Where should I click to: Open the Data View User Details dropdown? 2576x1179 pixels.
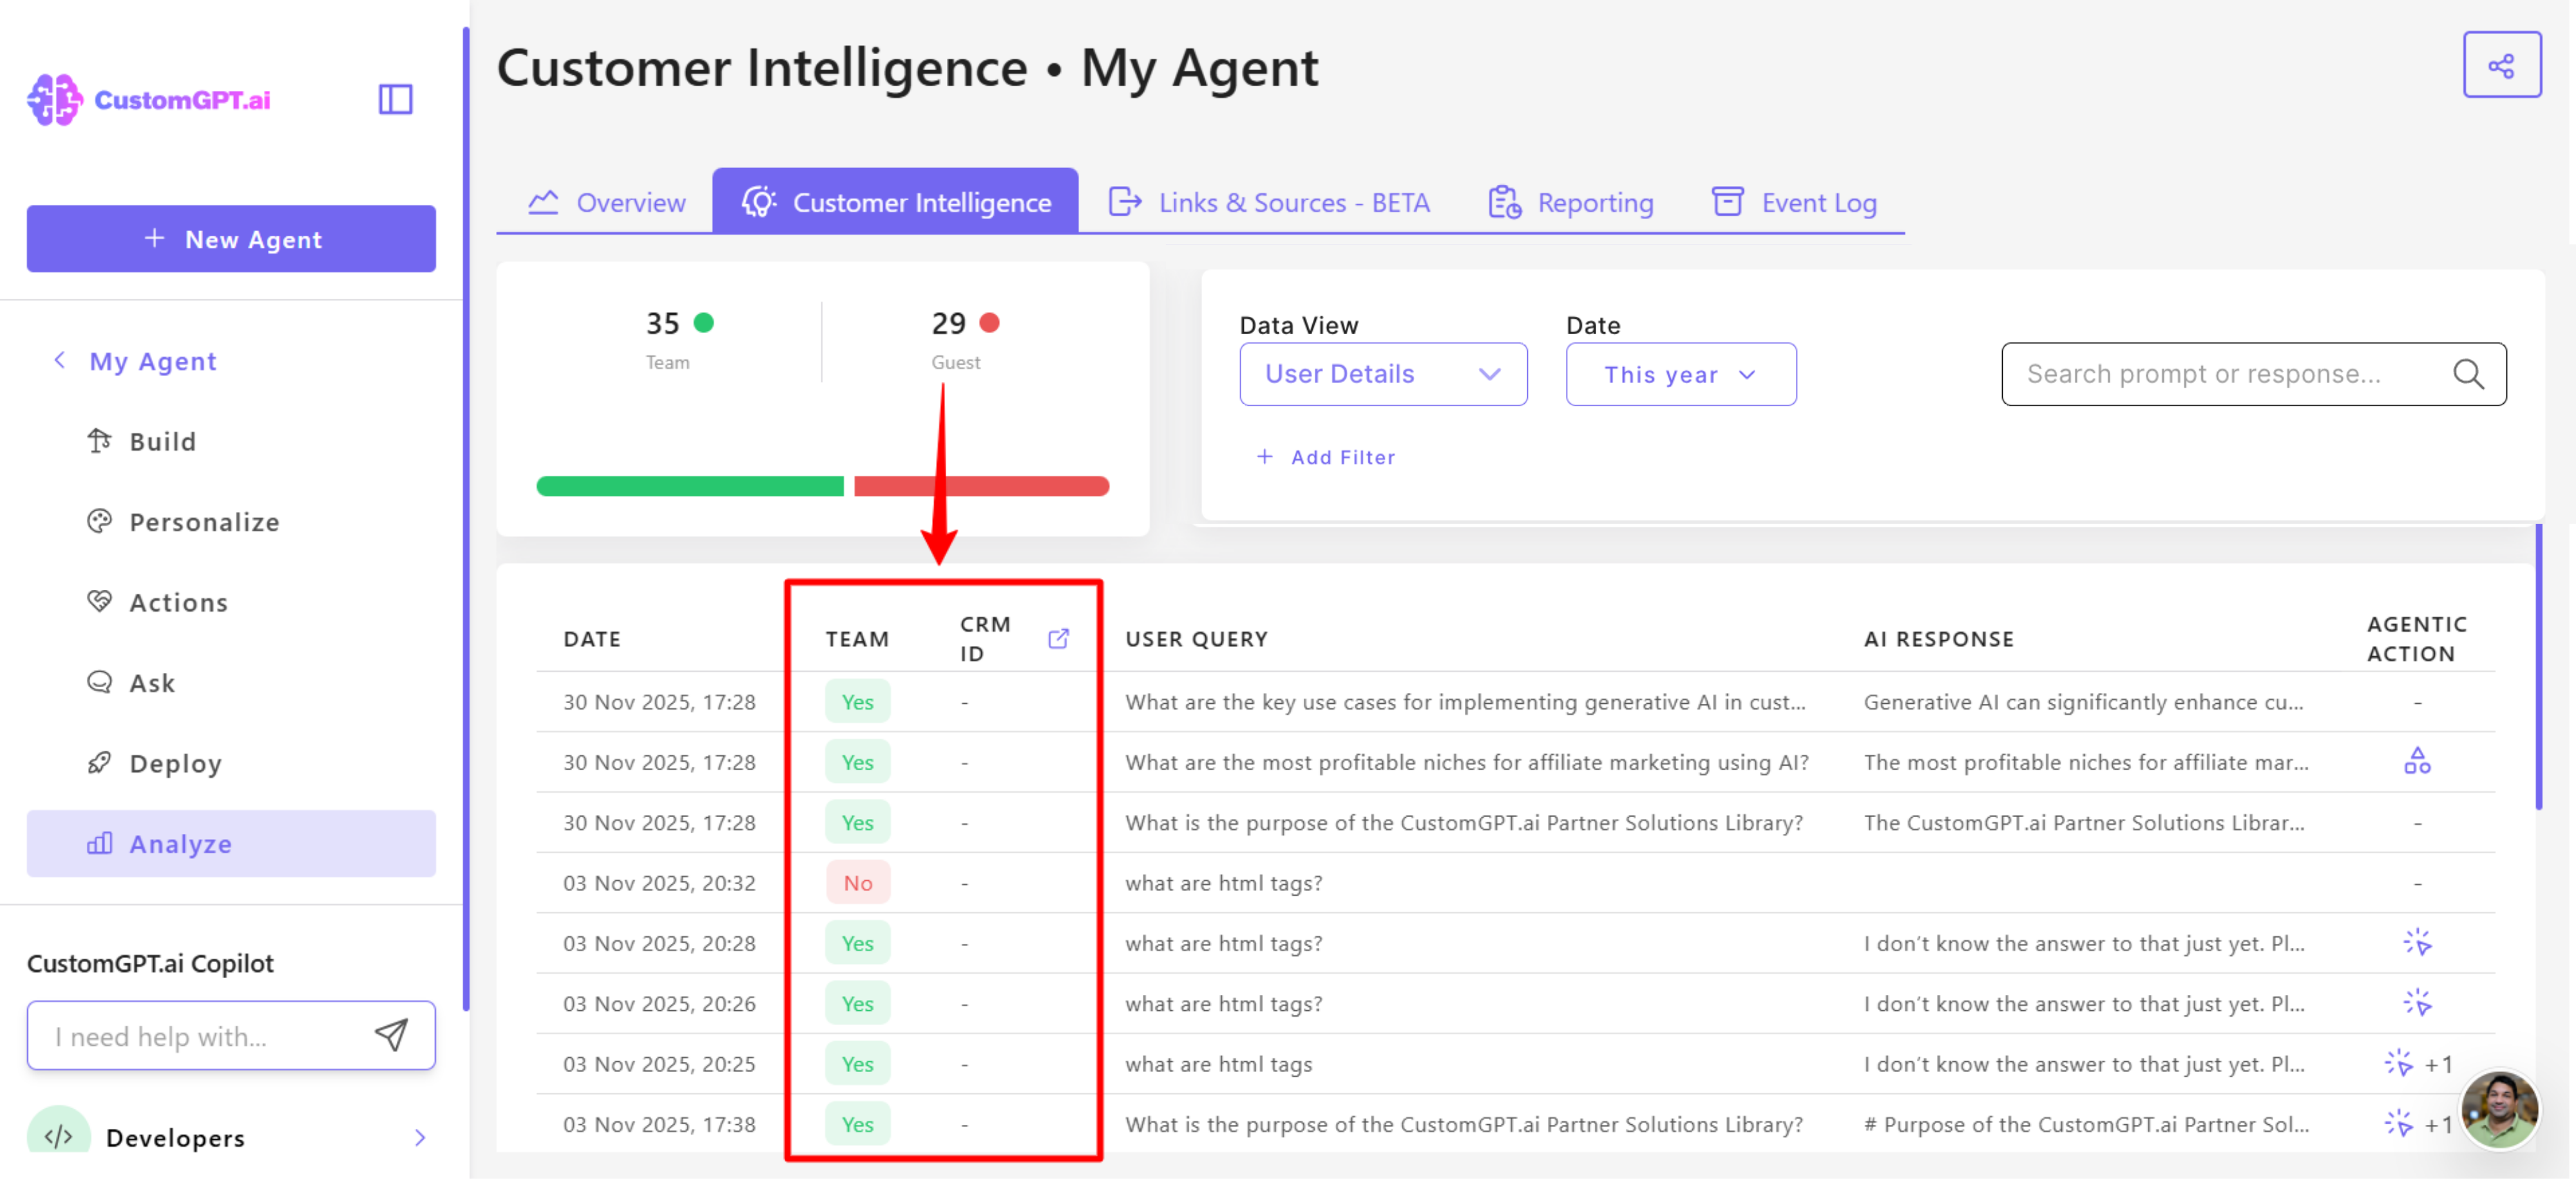(1382, 374)
